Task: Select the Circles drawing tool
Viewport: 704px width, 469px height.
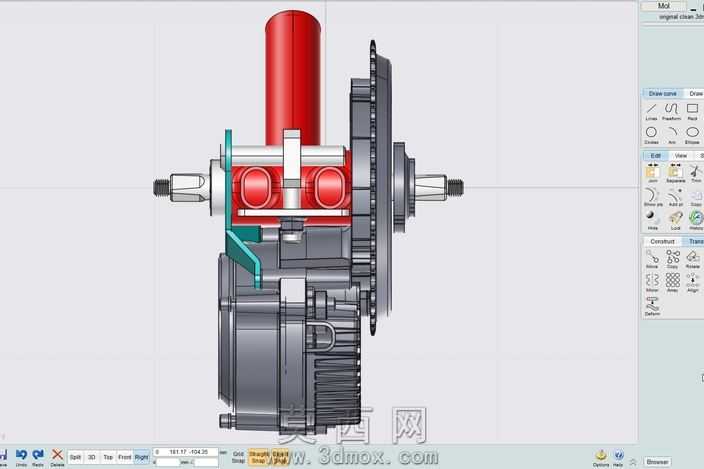Action: pyautogui.click(x=651, y=136)
